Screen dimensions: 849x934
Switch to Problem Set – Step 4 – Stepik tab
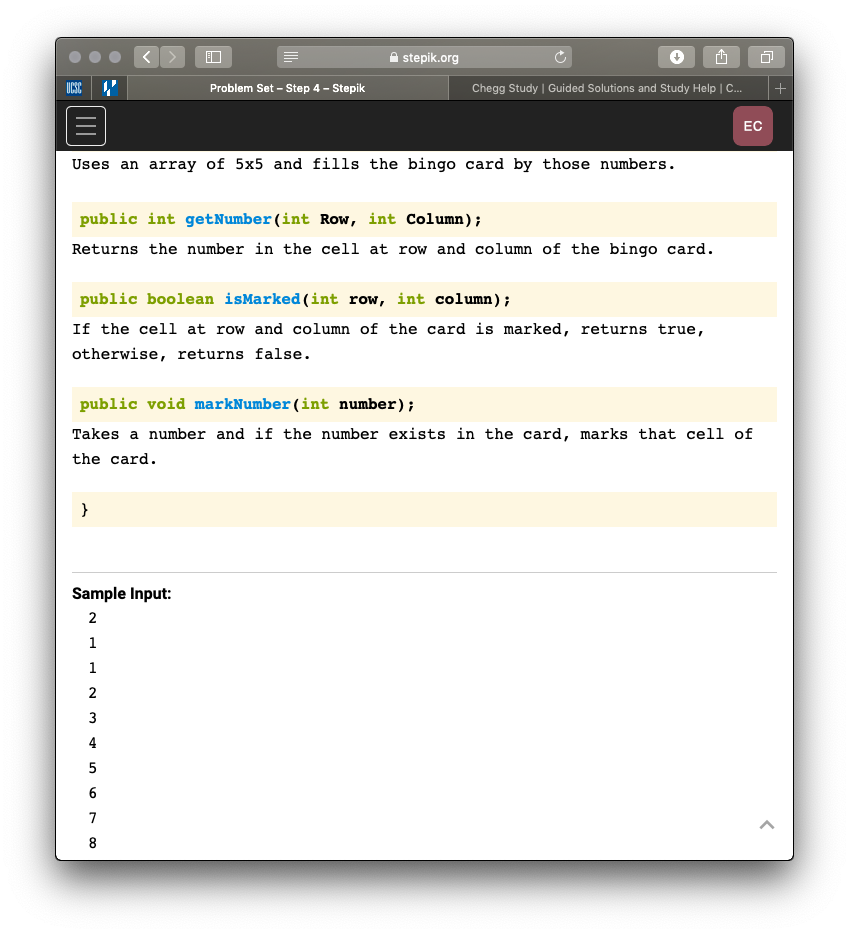pyautogui.click(x=288, y=88)
